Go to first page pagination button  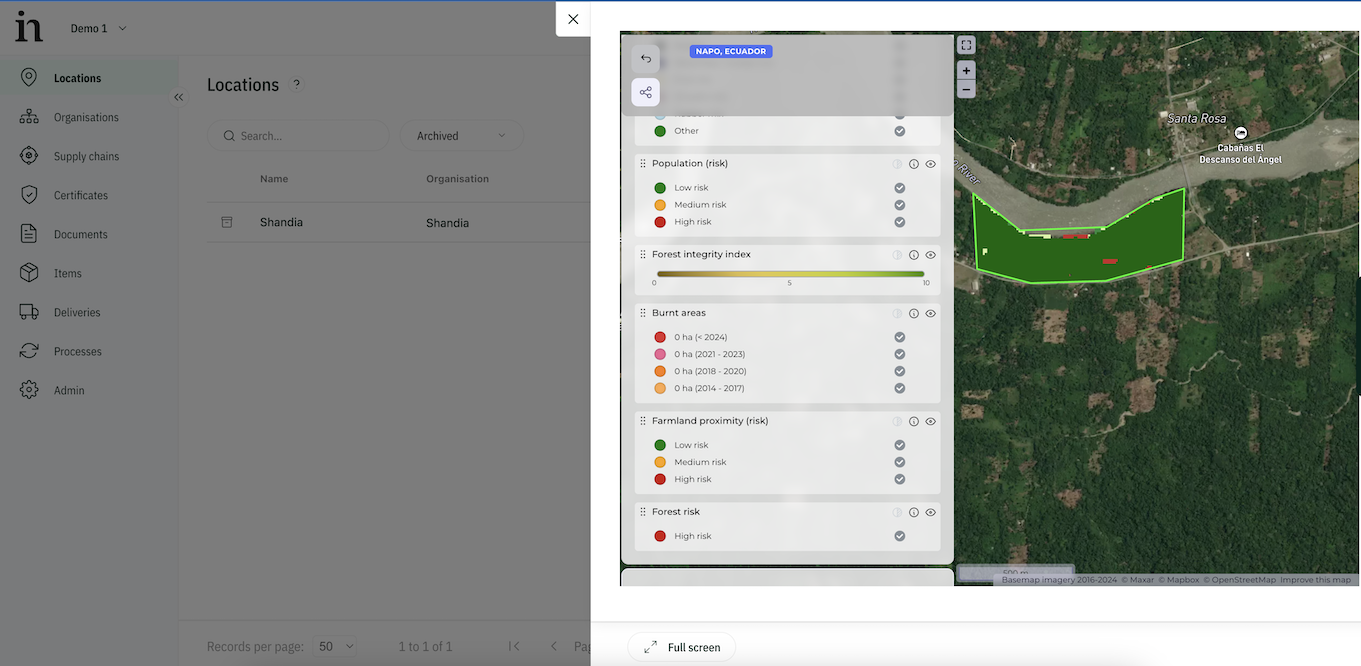click(514, 647)
